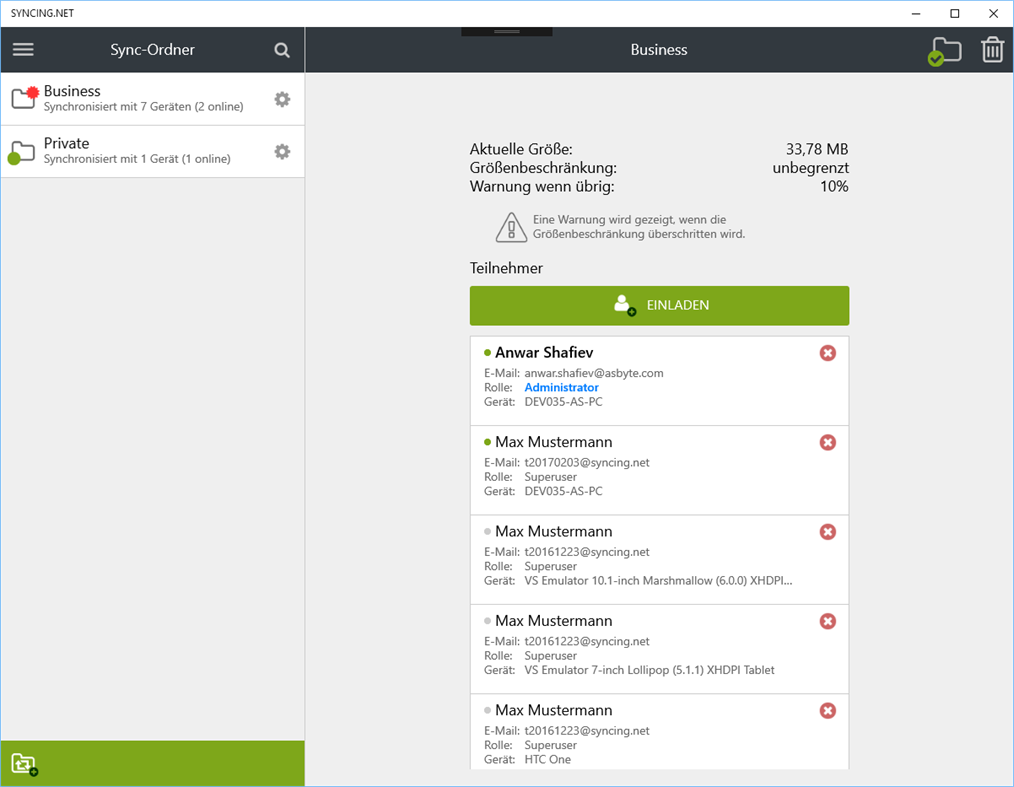Open the navigation hamburger menu

pos(23,49)
